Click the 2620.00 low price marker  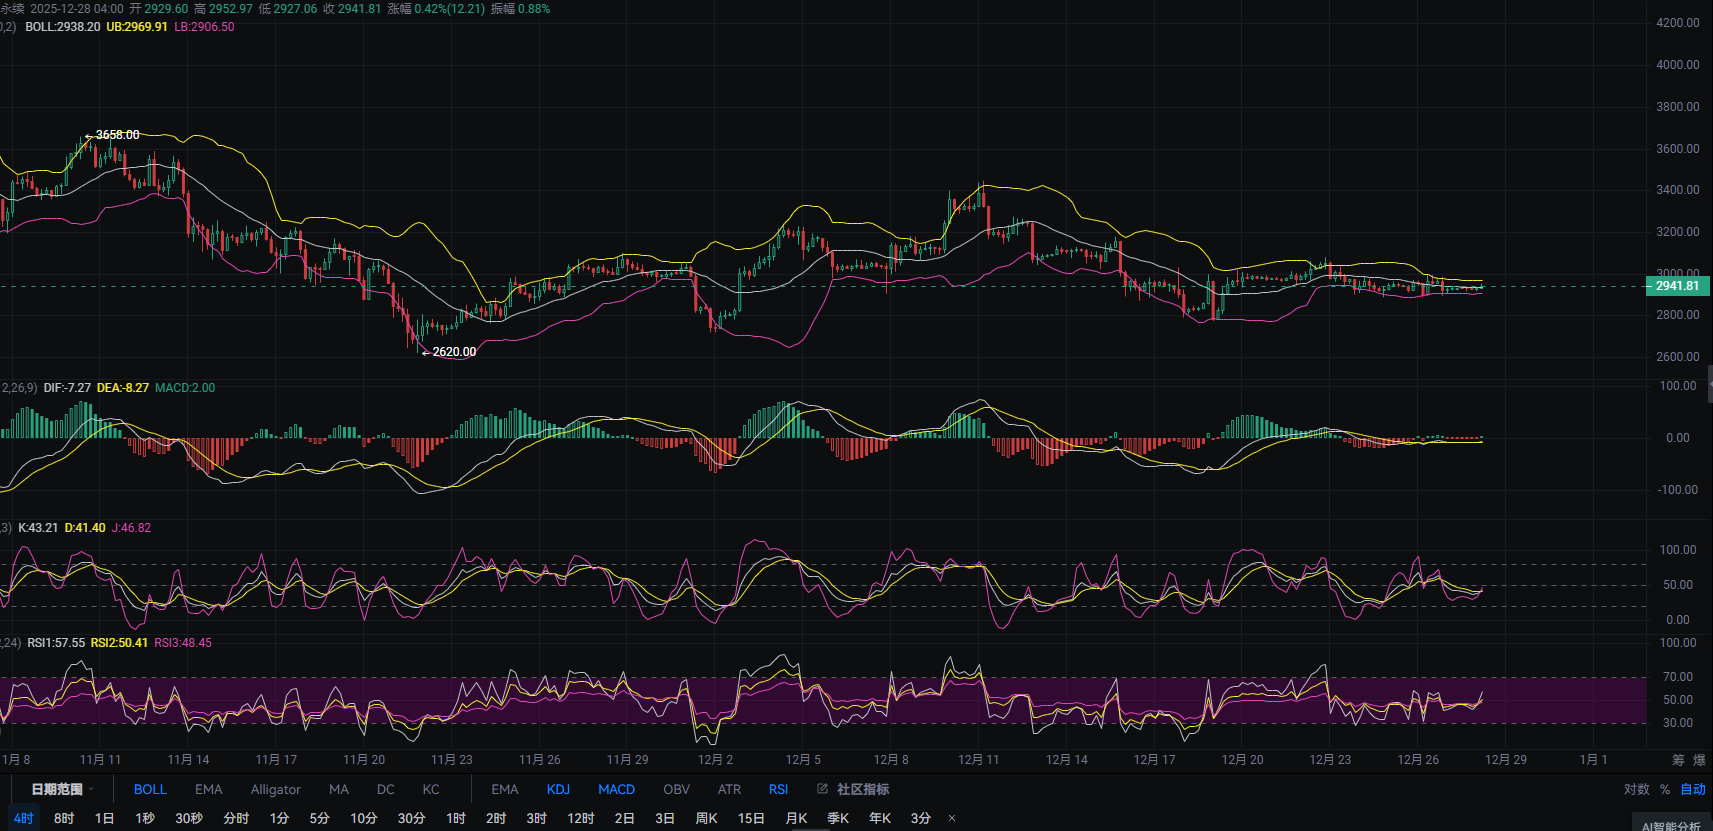pyautogui.click(x=453, y=352)
